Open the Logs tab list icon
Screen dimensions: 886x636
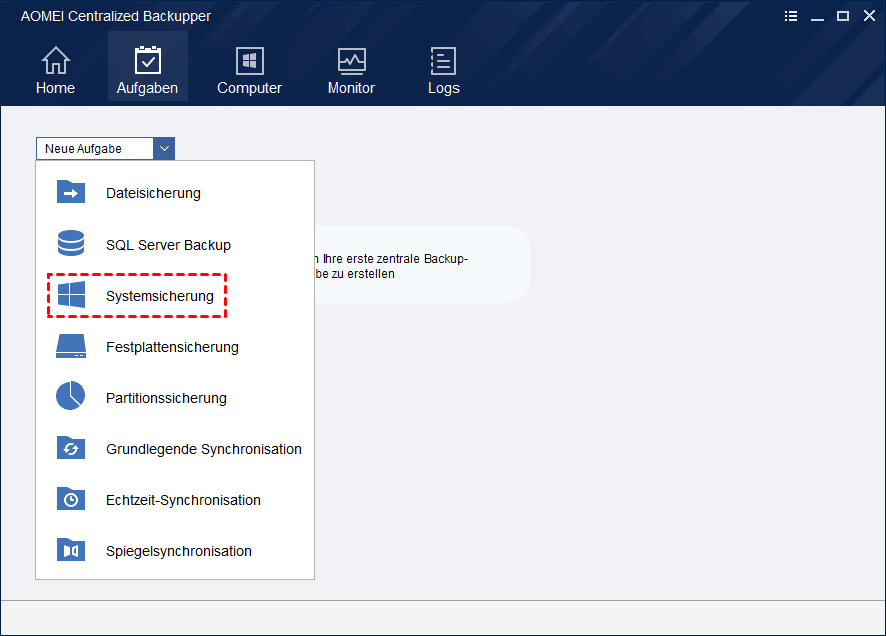(x=444, y=60)
